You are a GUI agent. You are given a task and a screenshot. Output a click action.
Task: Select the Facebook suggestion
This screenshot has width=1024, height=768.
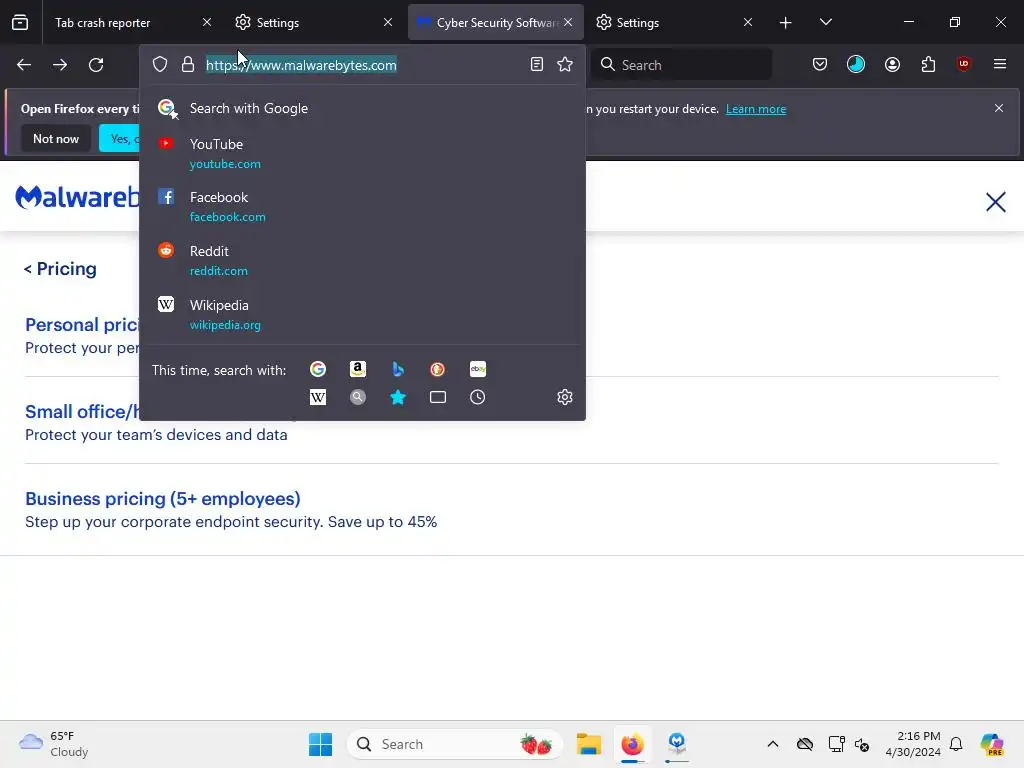click(x=362, y=206)
